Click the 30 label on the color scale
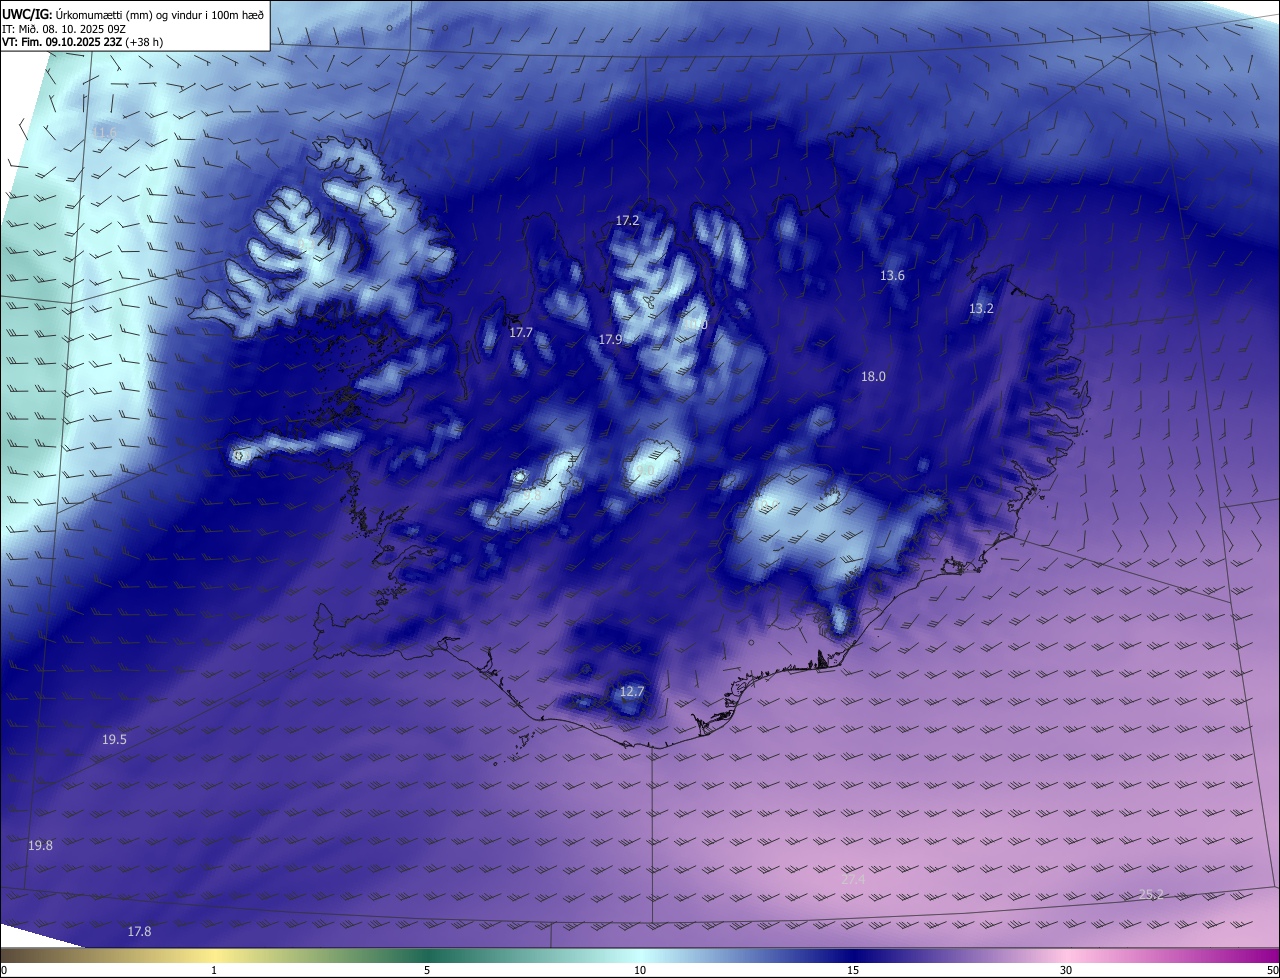This screenshot has height=978, width=1280. (1066, 970)
